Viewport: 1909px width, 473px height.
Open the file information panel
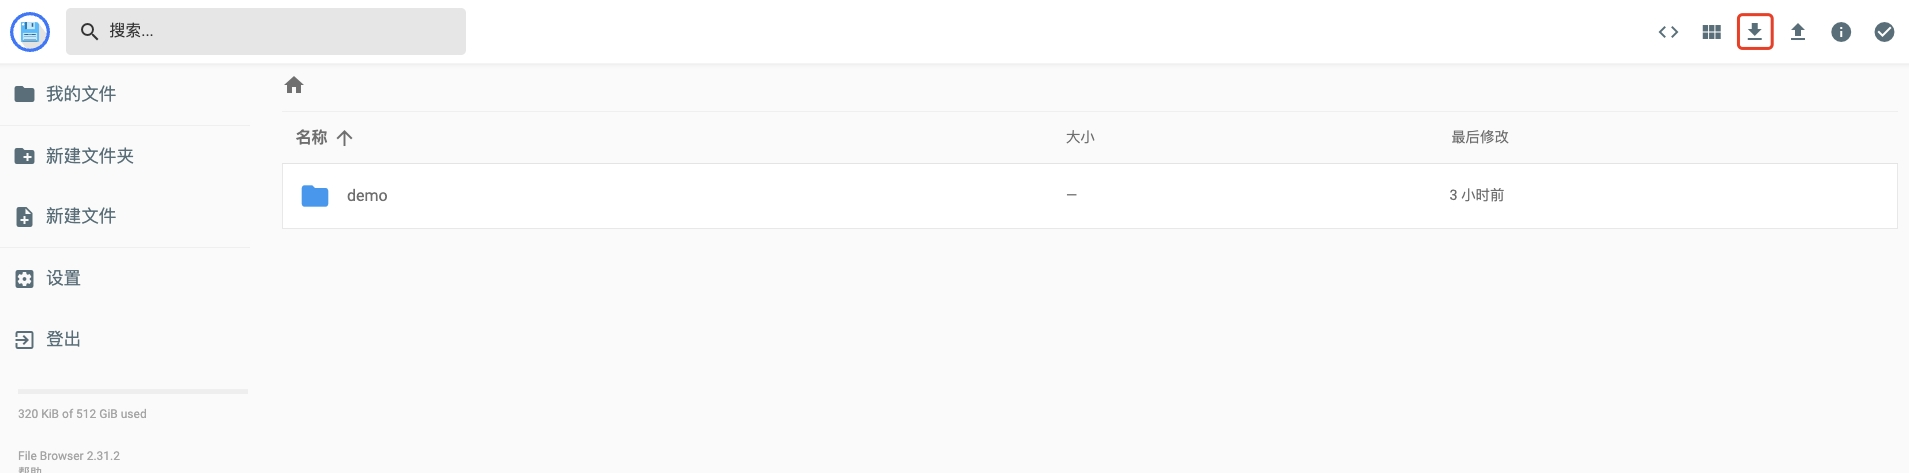pyautogui.click(x=1840, y=32)
